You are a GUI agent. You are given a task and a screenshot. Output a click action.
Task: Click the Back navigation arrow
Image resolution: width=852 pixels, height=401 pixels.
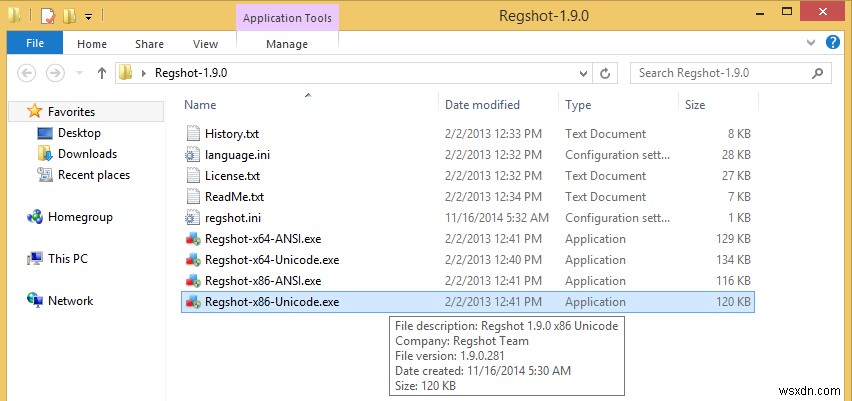27,73
